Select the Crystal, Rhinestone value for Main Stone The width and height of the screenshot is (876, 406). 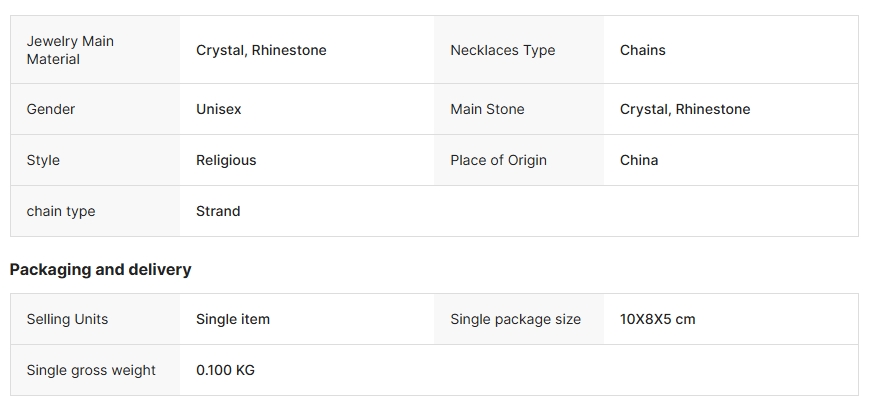click(x=684, y=109)
